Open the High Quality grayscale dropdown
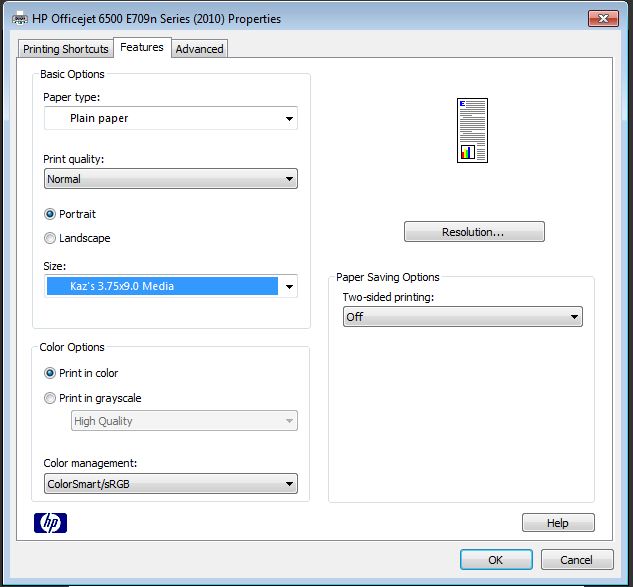Screen dimensions: 633x587 pos(184,421)
